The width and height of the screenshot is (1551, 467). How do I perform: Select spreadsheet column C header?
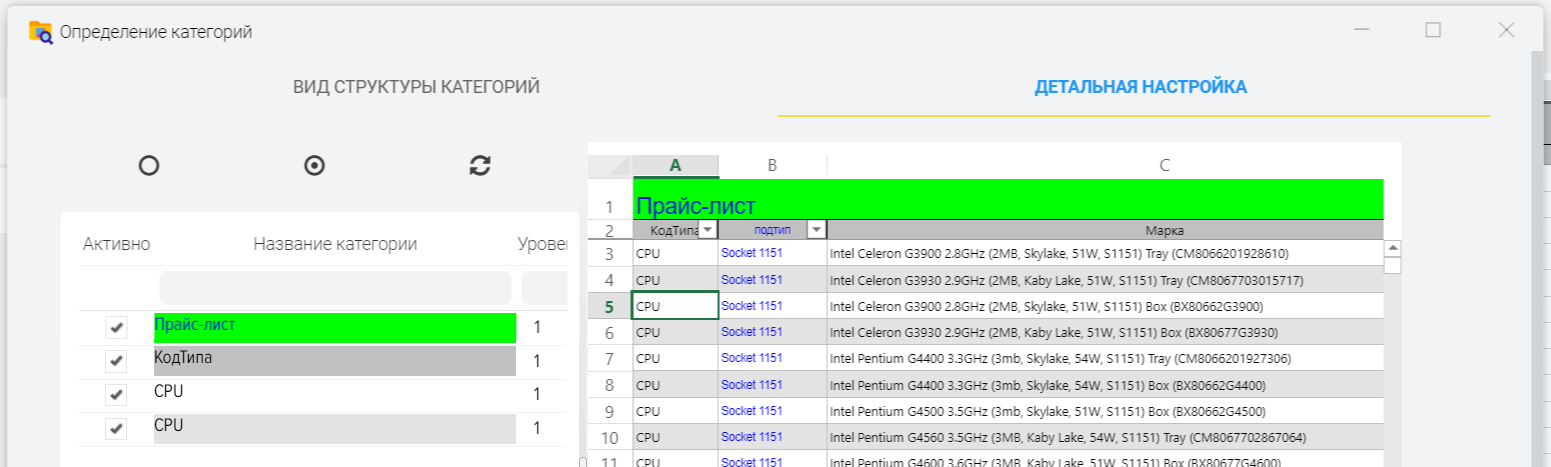[x=1164, y=165]
